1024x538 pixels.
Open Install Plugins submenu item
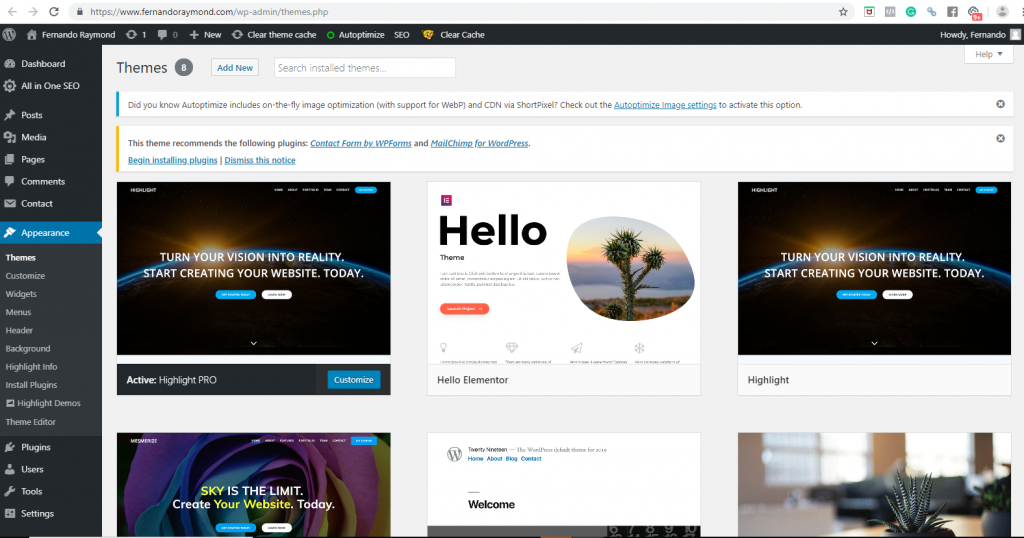31,385
